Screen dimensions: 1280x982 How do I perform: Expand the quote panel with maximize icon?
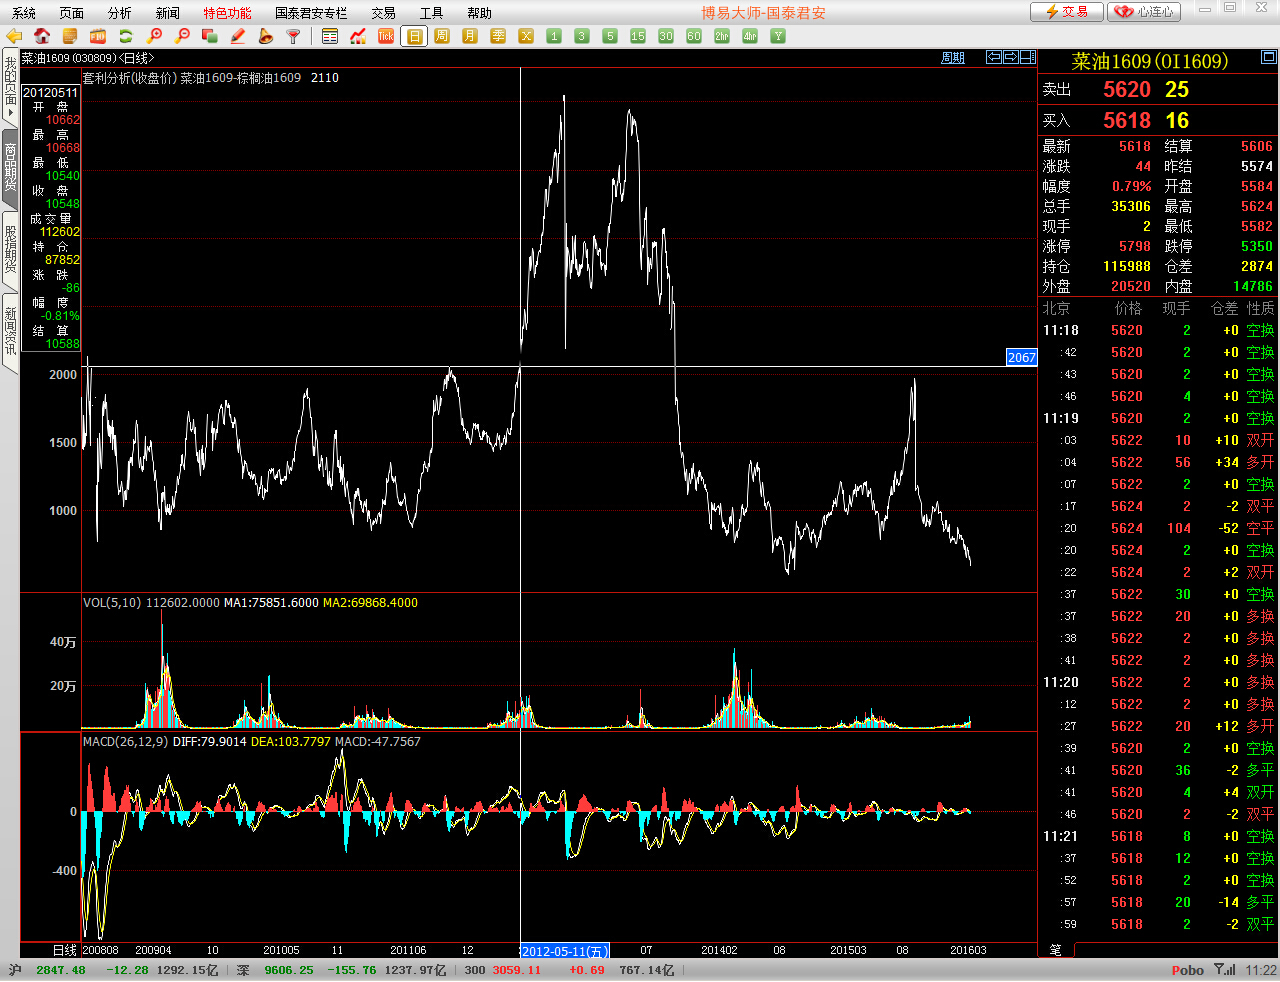pyautogui.click(x=1268, y=58)
